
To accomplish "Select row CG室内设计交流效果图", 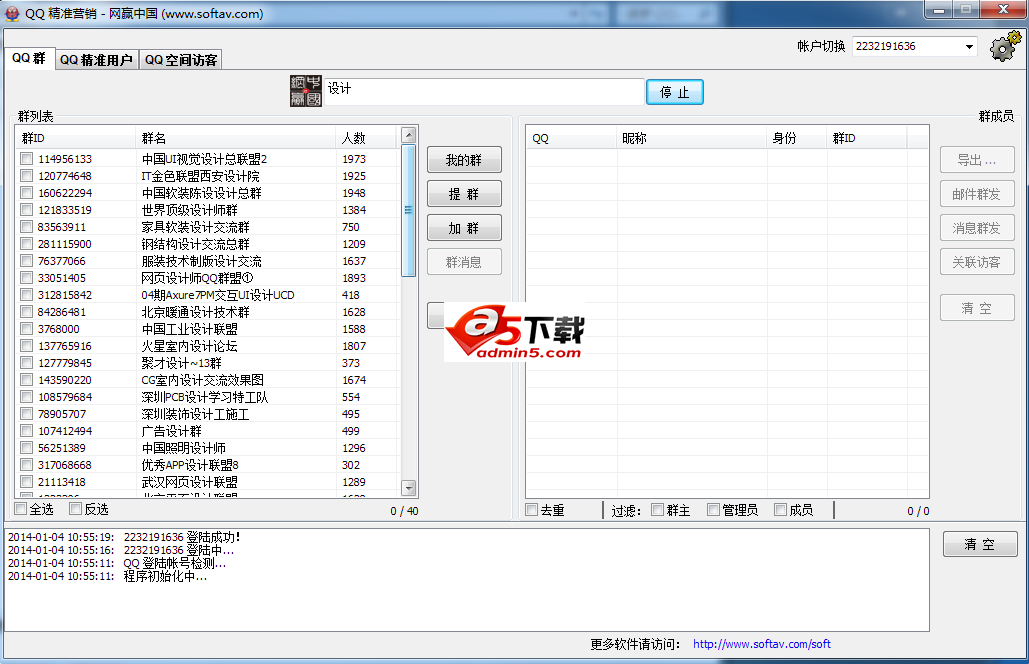I will (x=207, y=380).
